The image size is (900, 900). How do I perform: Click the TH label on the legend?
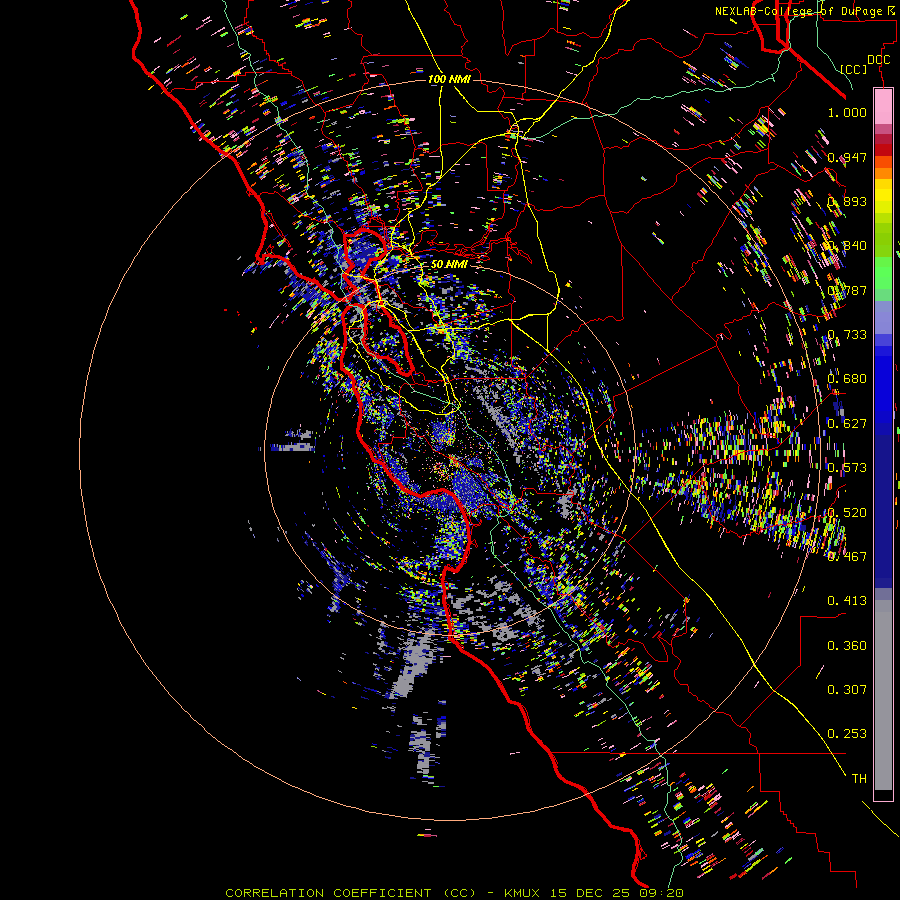click(x=859, y=779)
